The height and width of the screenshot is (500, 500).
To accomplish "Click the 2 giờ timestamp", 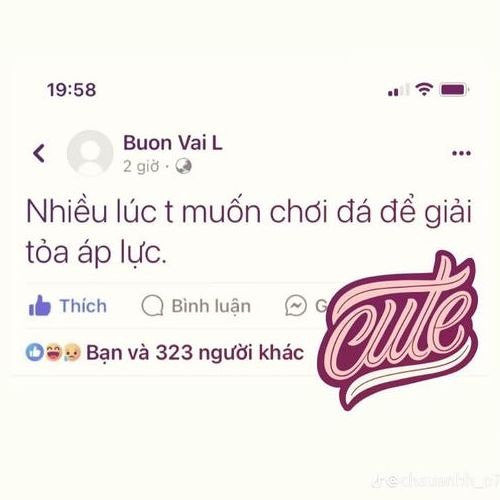I will coord(141,166).
